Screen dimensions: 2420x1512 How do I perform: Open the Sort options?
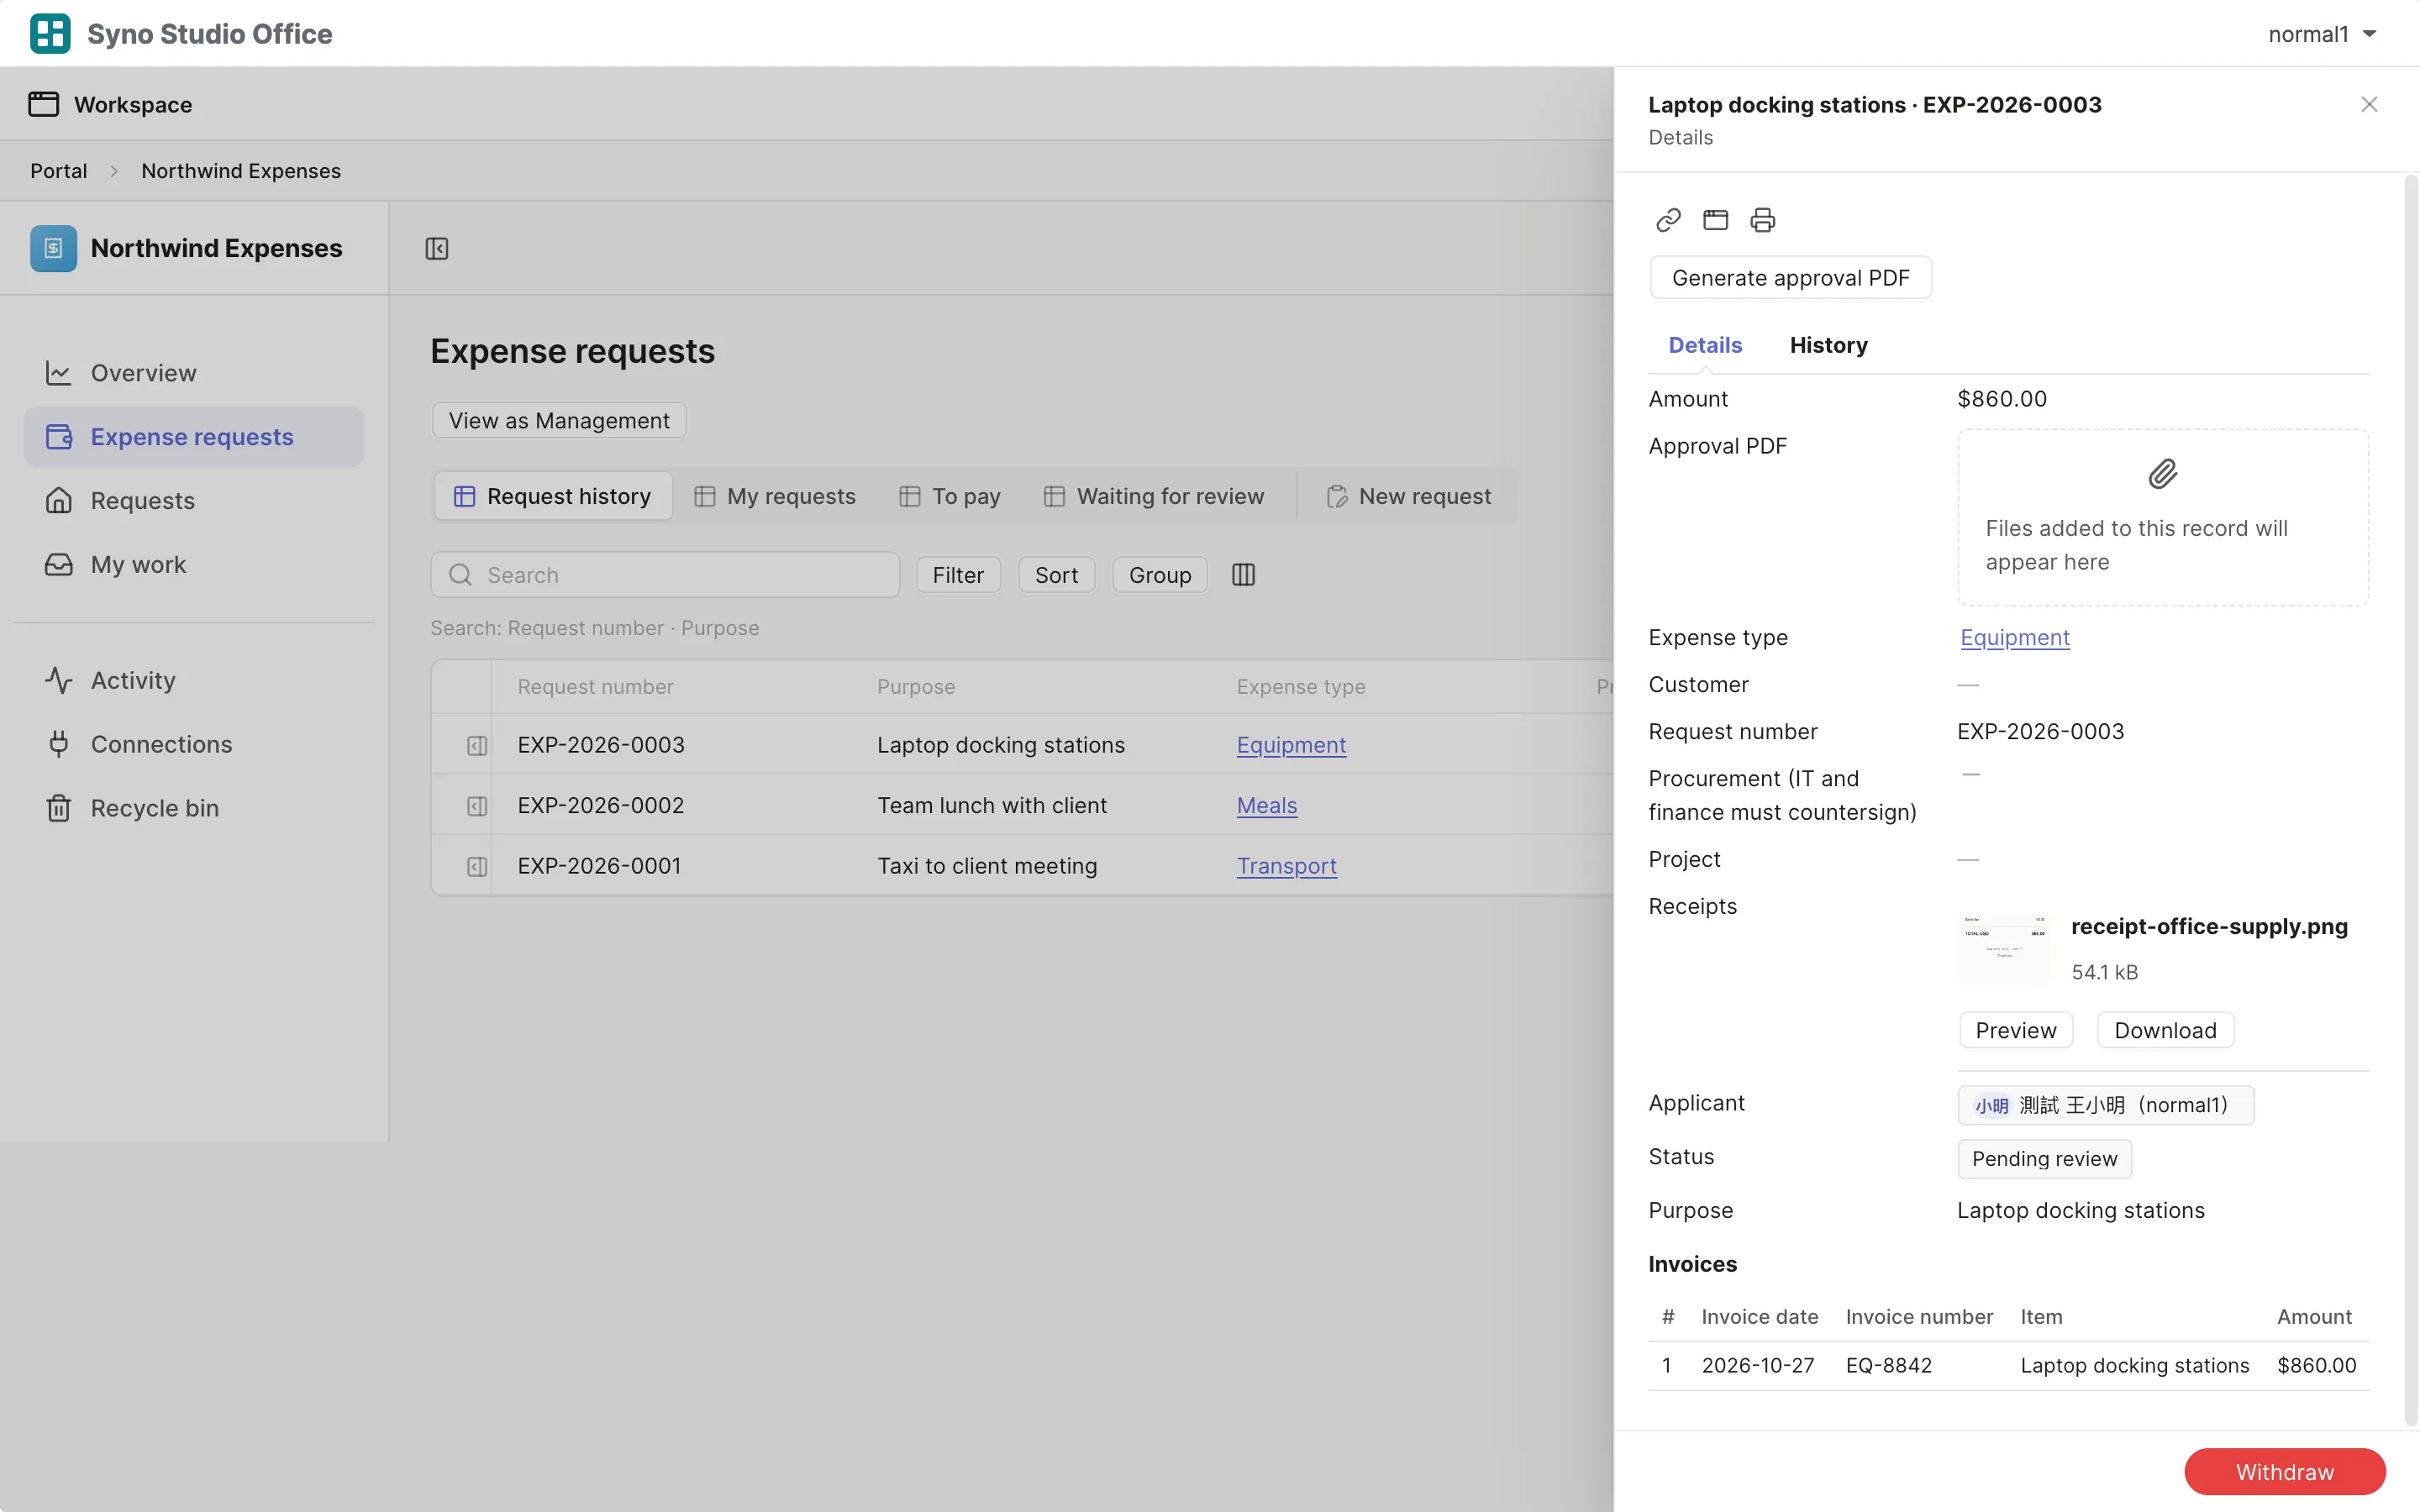[x=1056, y=575]
